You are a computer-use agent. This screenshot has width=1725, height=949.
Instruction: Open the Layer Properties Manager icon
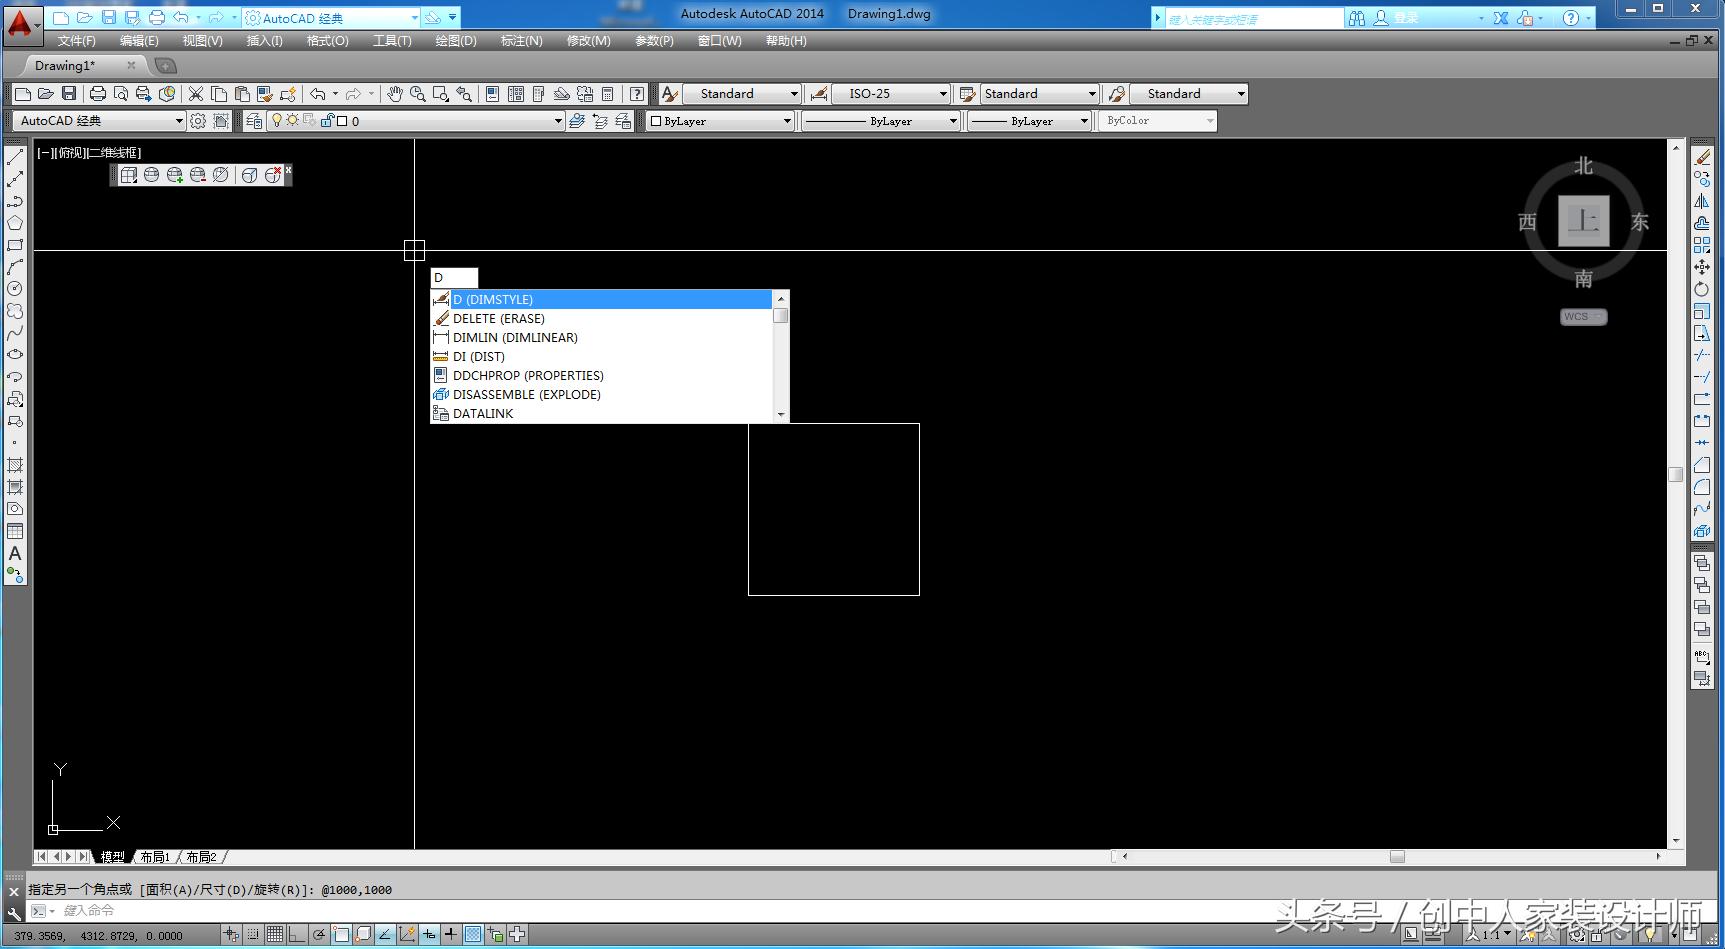pyautogui.click(x=254, y=121)
